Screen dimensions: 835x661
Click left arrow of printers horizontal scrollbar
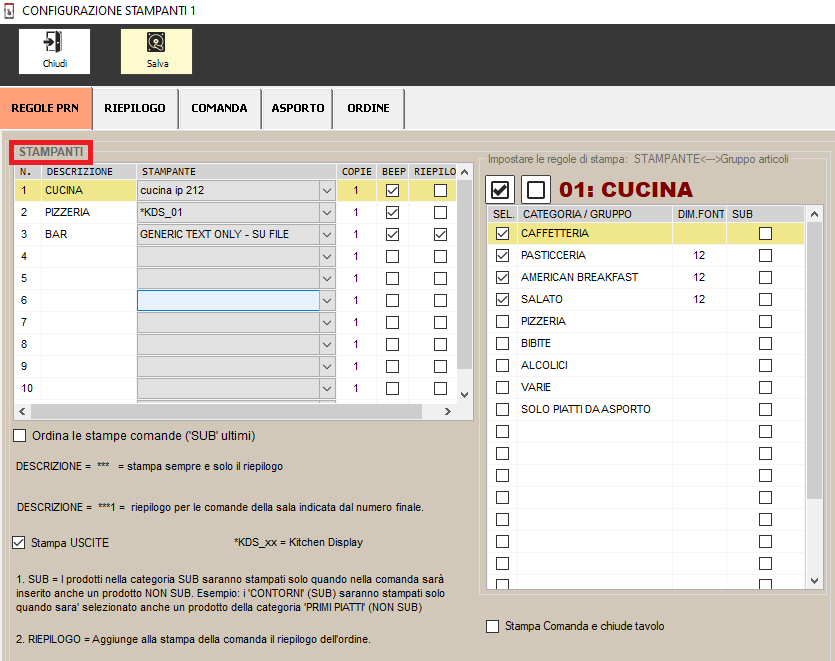[x=22, y=411]
